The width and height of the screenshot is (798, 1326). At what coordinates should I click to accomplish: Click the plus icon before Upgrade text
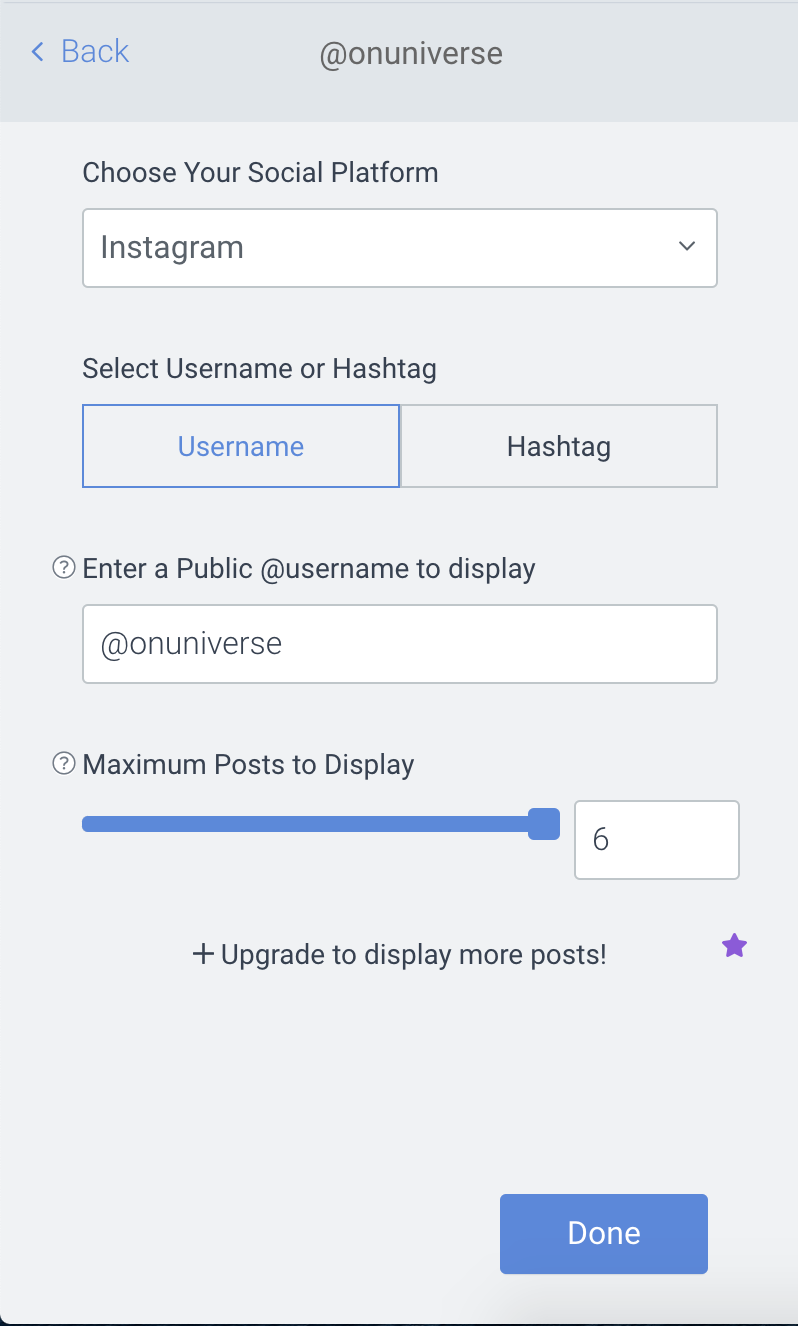203,954
